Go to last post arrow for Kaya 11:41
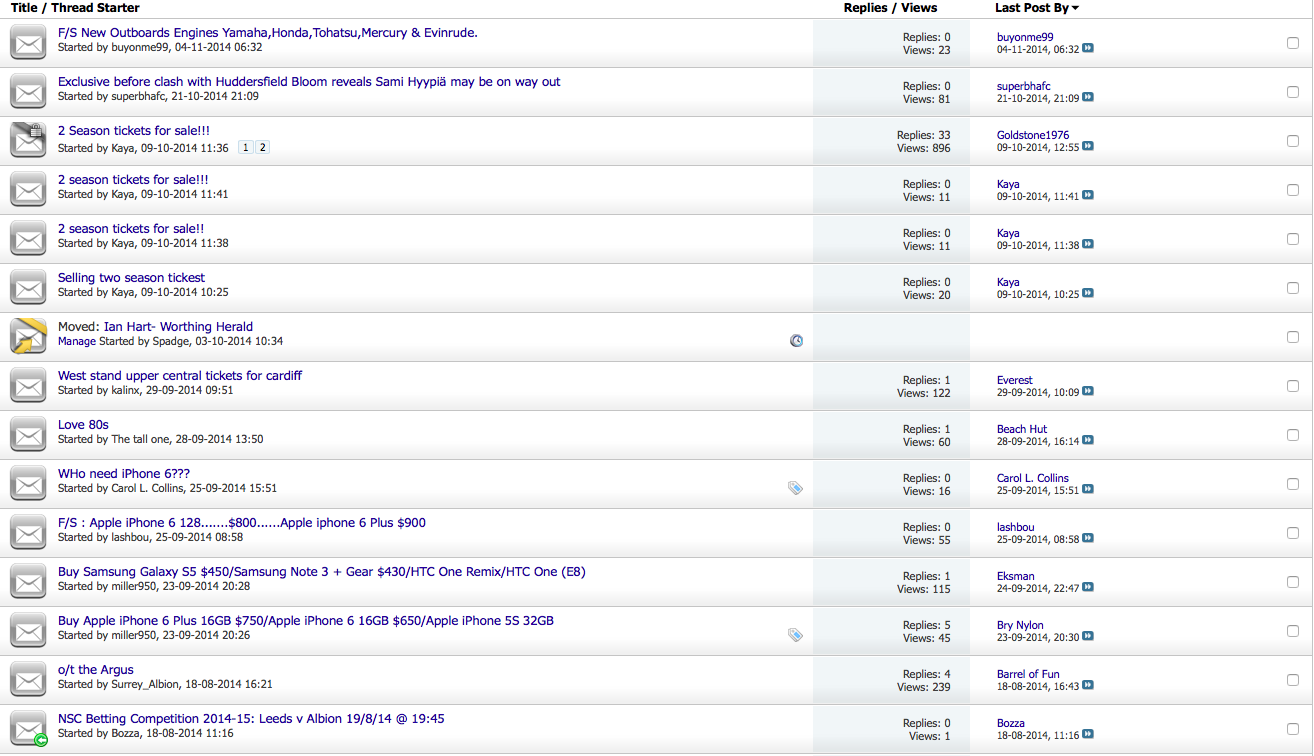This screenshot has height=756, width=1314. tap(1088, 195)
